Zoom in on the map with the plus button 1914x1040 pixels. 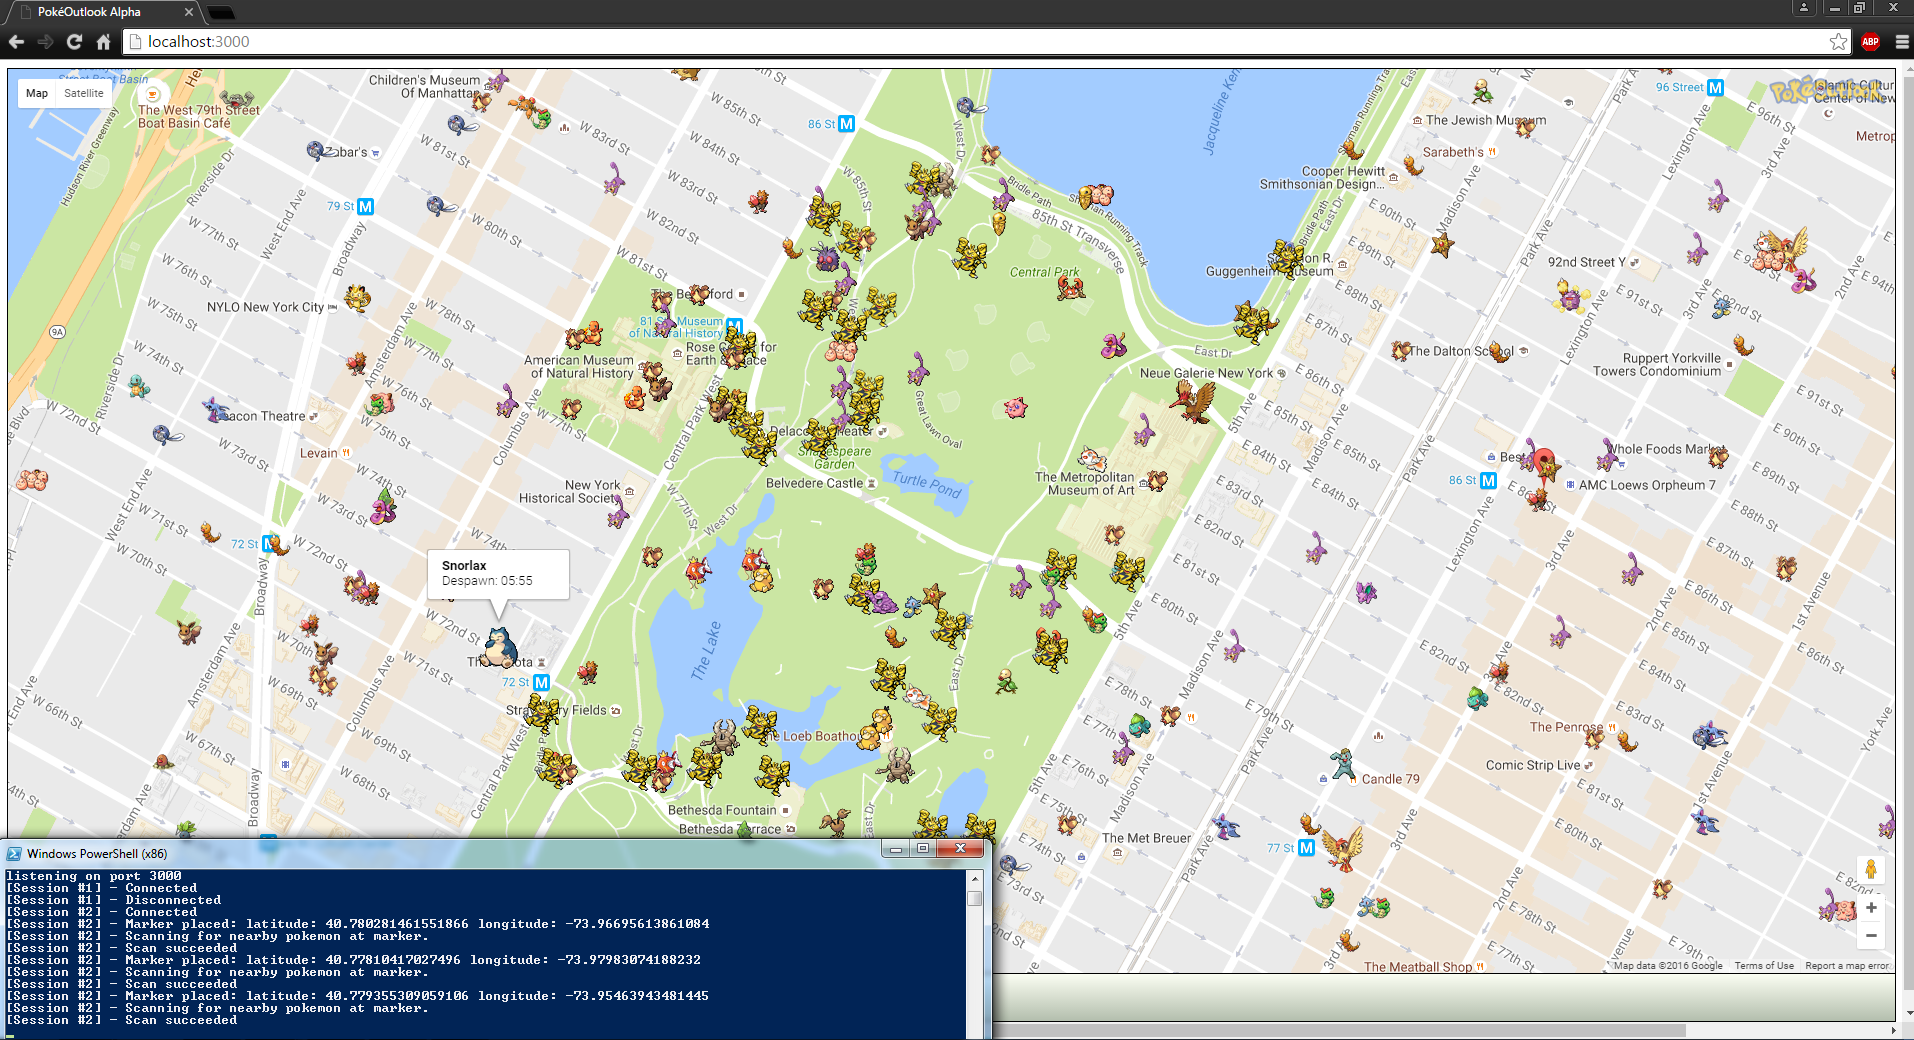(1870, 908)
